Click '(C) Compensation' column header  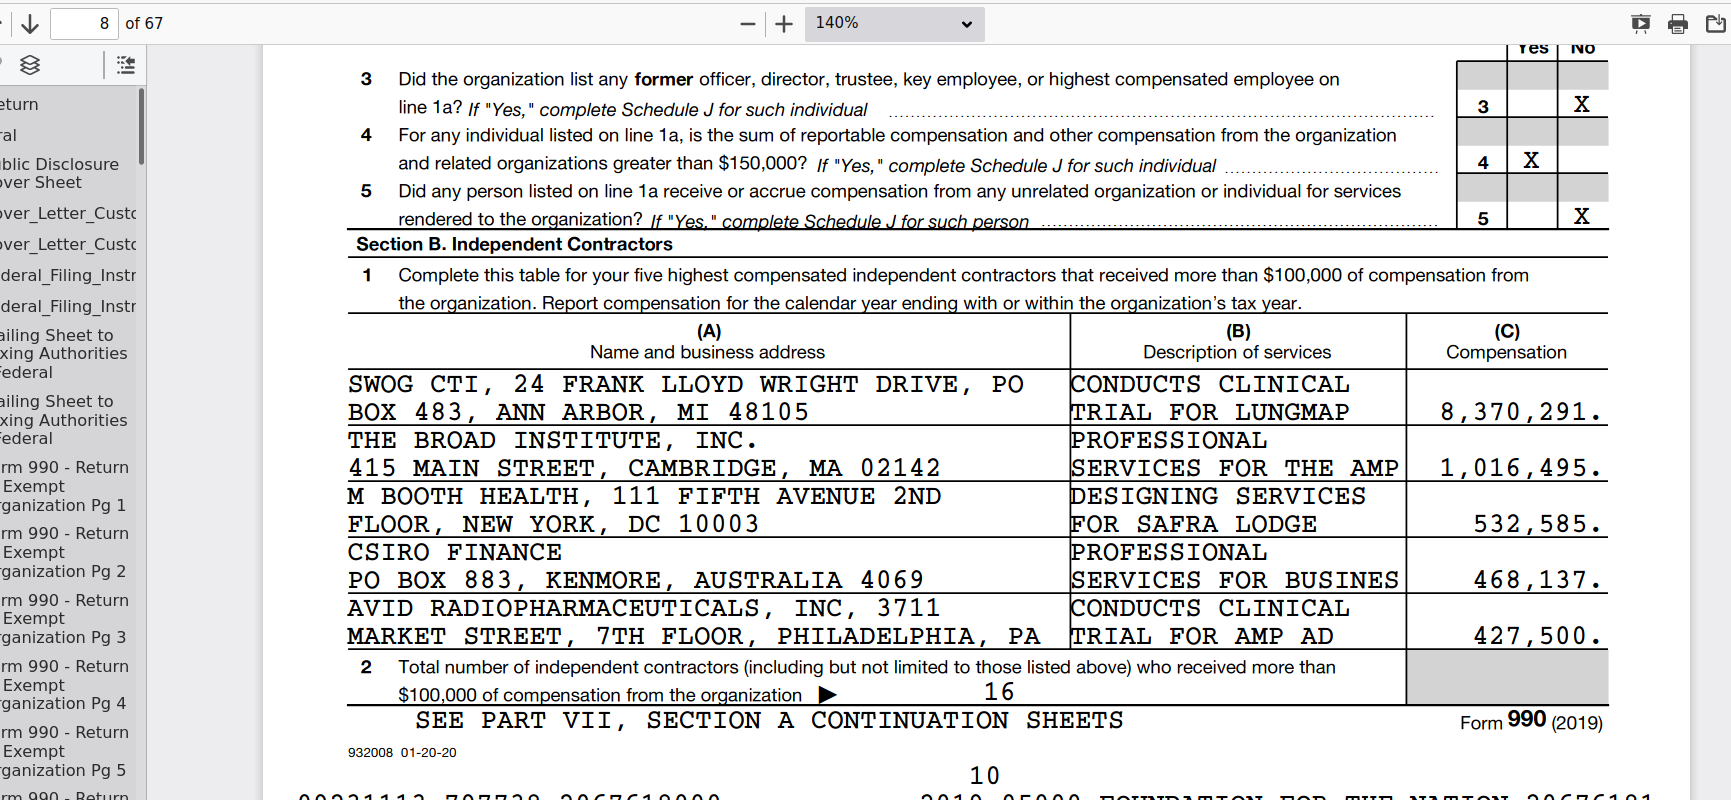(x=1506, y=341)
